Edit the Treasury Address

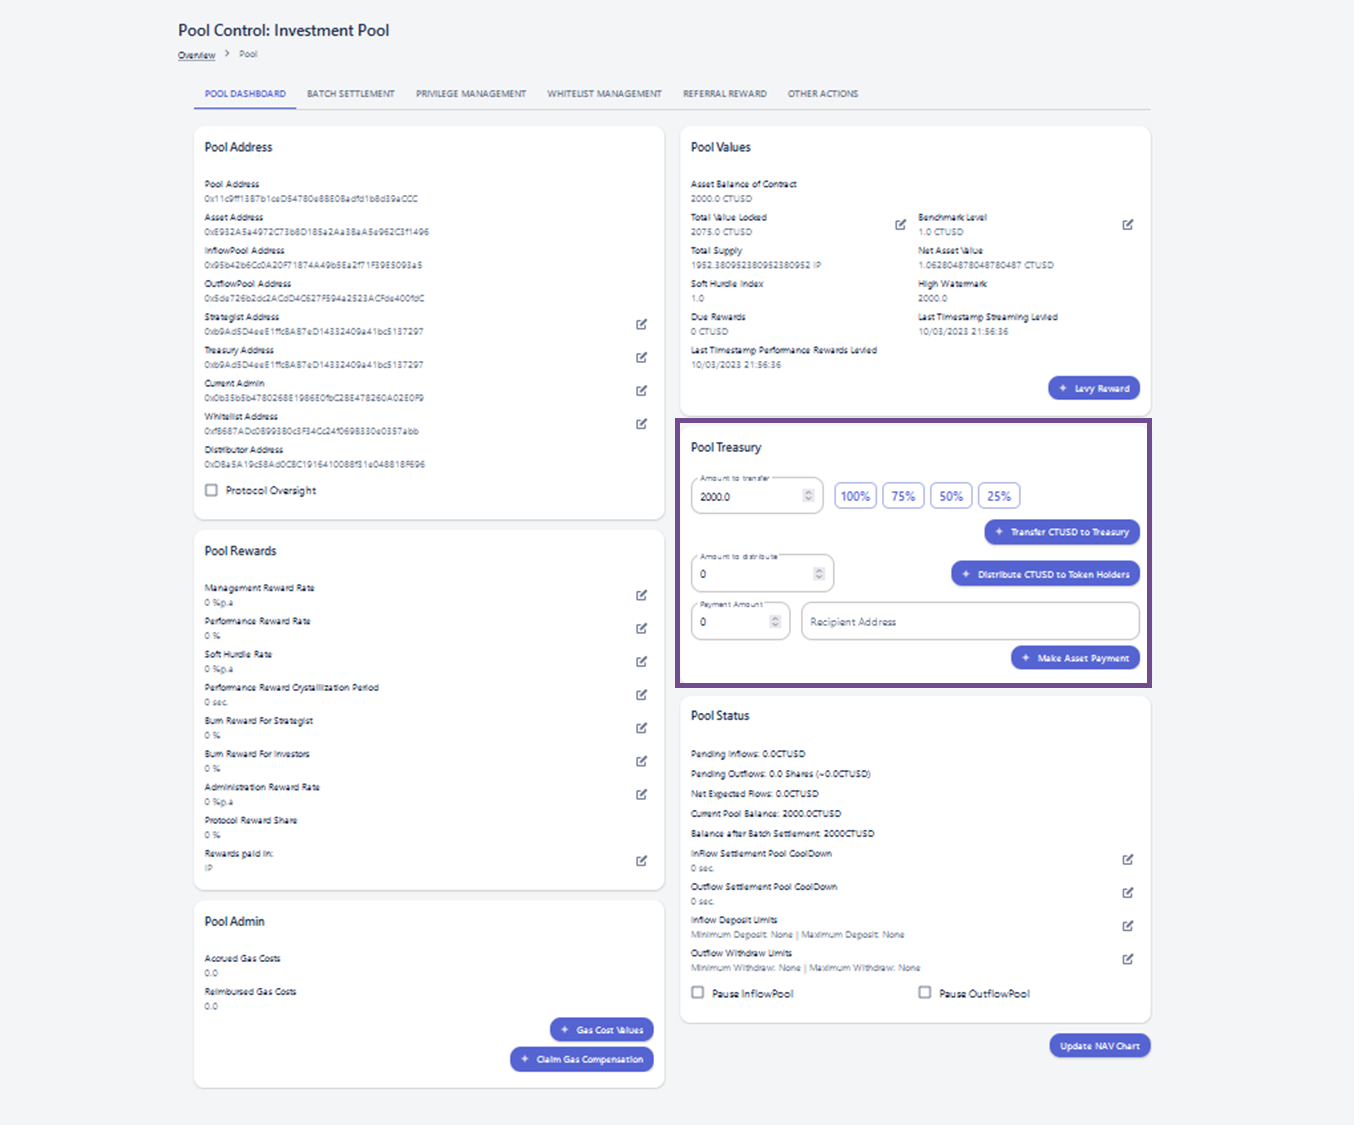[641, 357]
